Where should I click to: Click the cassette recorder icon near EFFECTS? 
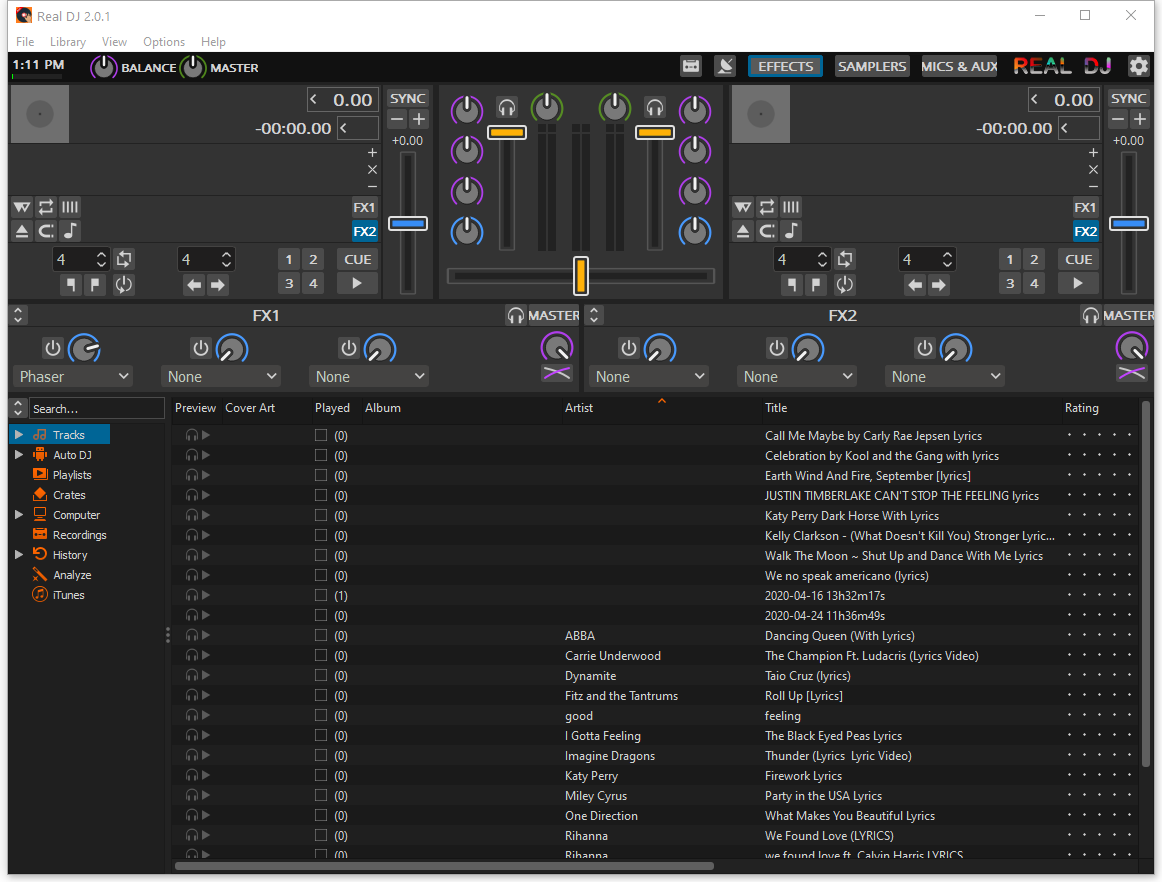click(690, 66)
